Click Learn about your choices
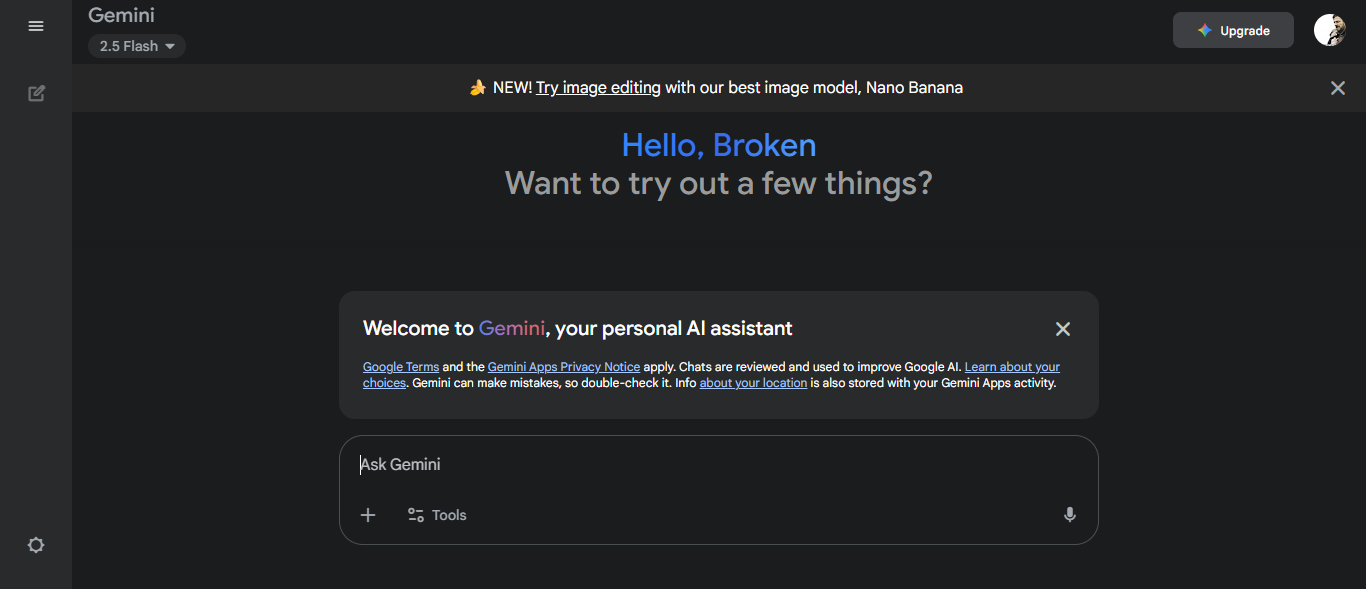This screenshot has width=1366, height=589. pyautogui.click(x=1012, y=366)
